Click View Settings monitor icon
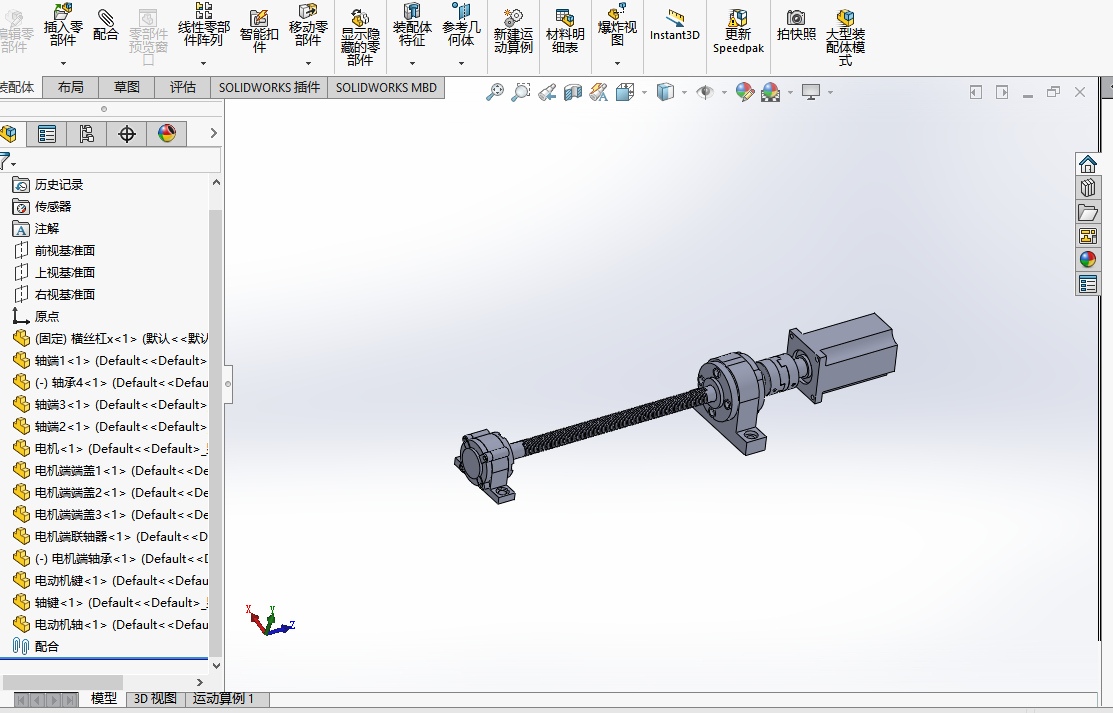1113x713 pixels. tap(811, 92)
